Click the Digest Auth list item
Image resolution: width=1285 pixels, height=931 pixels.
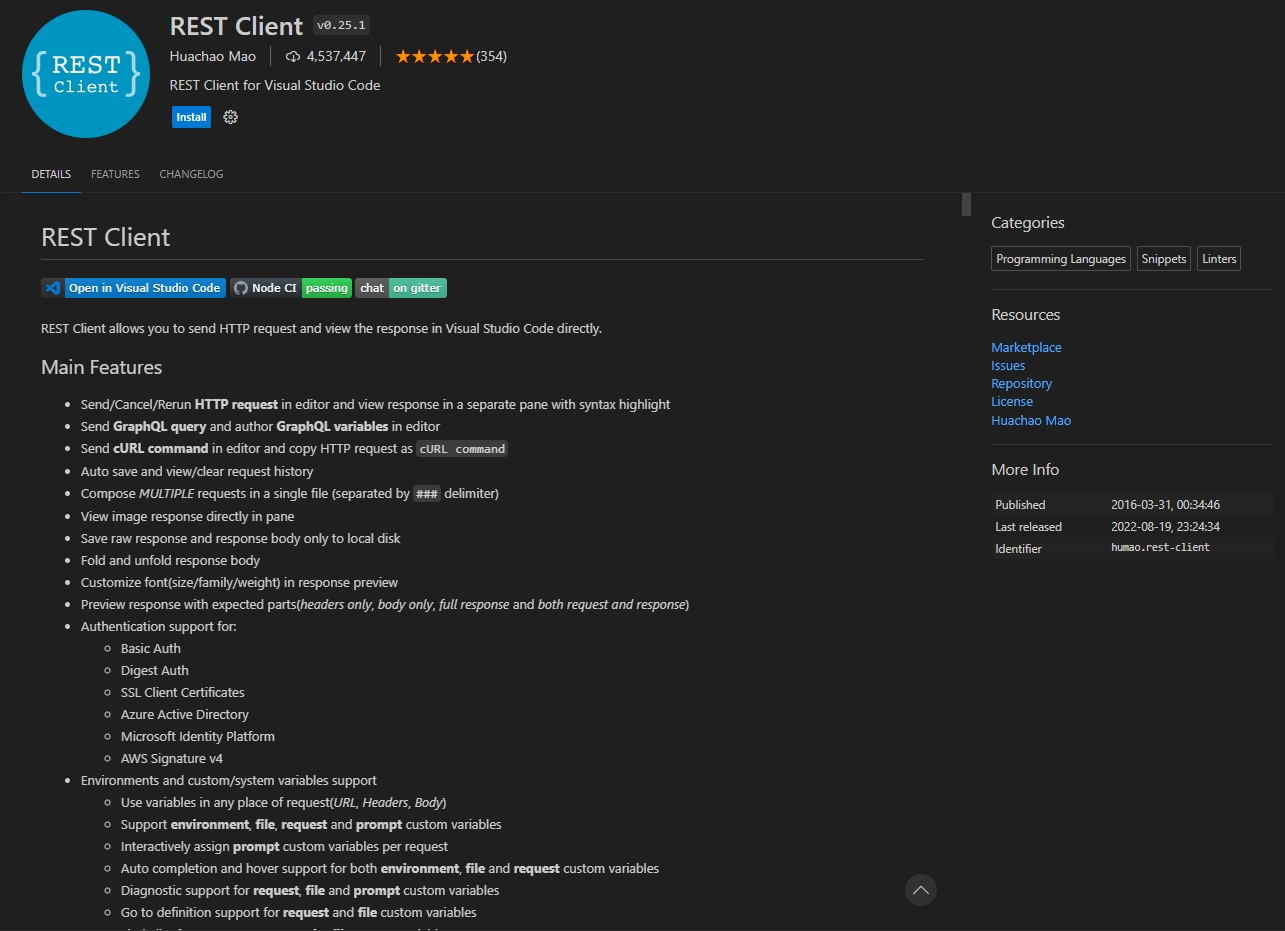click(x=155, y=671)
